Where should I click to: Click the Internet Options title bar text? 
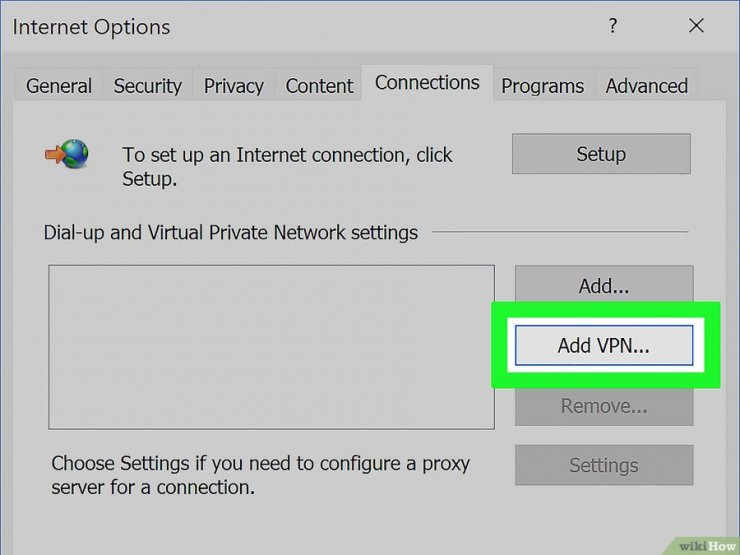click(91, 27)
